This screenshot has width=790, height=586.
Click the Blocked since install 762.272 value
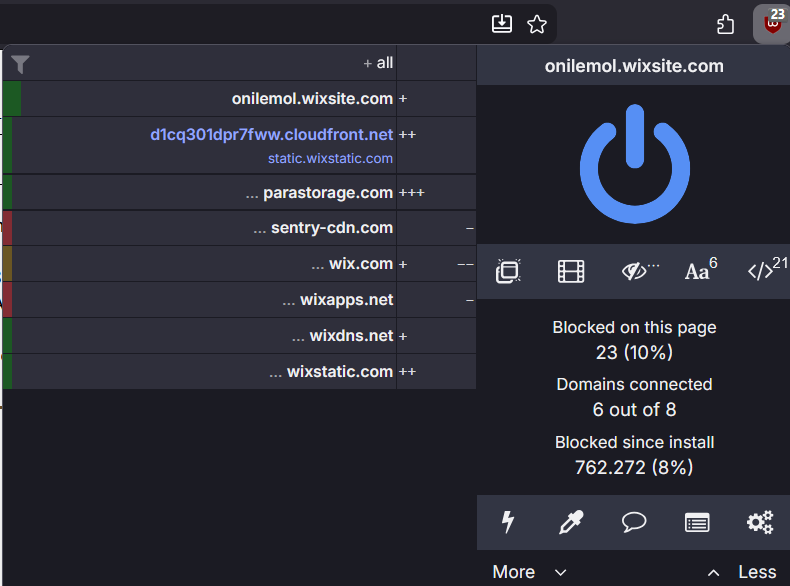click(x=634, y=468)
